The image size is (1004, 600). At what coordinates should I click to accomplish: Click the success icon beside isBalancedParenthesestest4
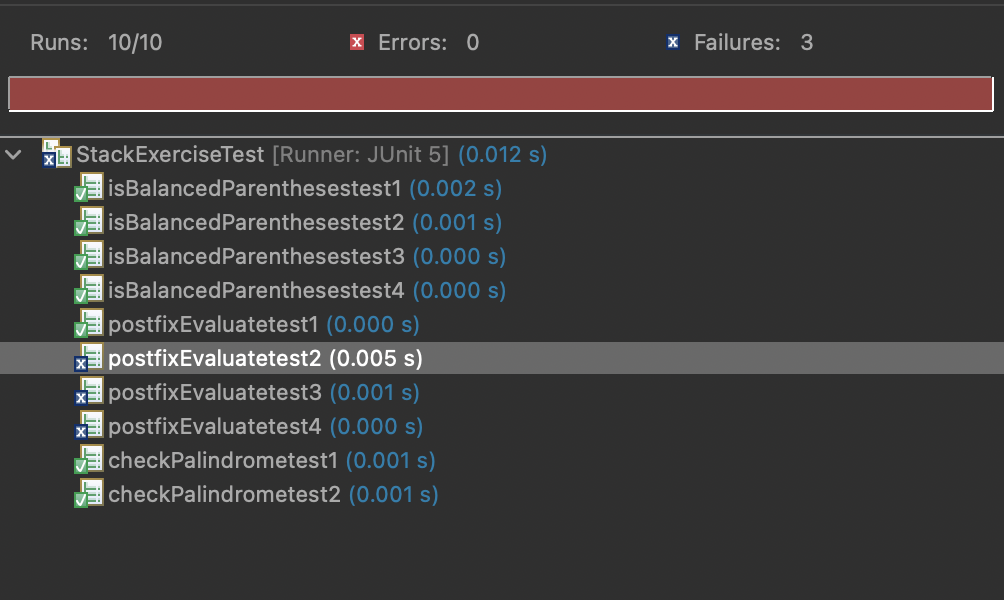87,290
